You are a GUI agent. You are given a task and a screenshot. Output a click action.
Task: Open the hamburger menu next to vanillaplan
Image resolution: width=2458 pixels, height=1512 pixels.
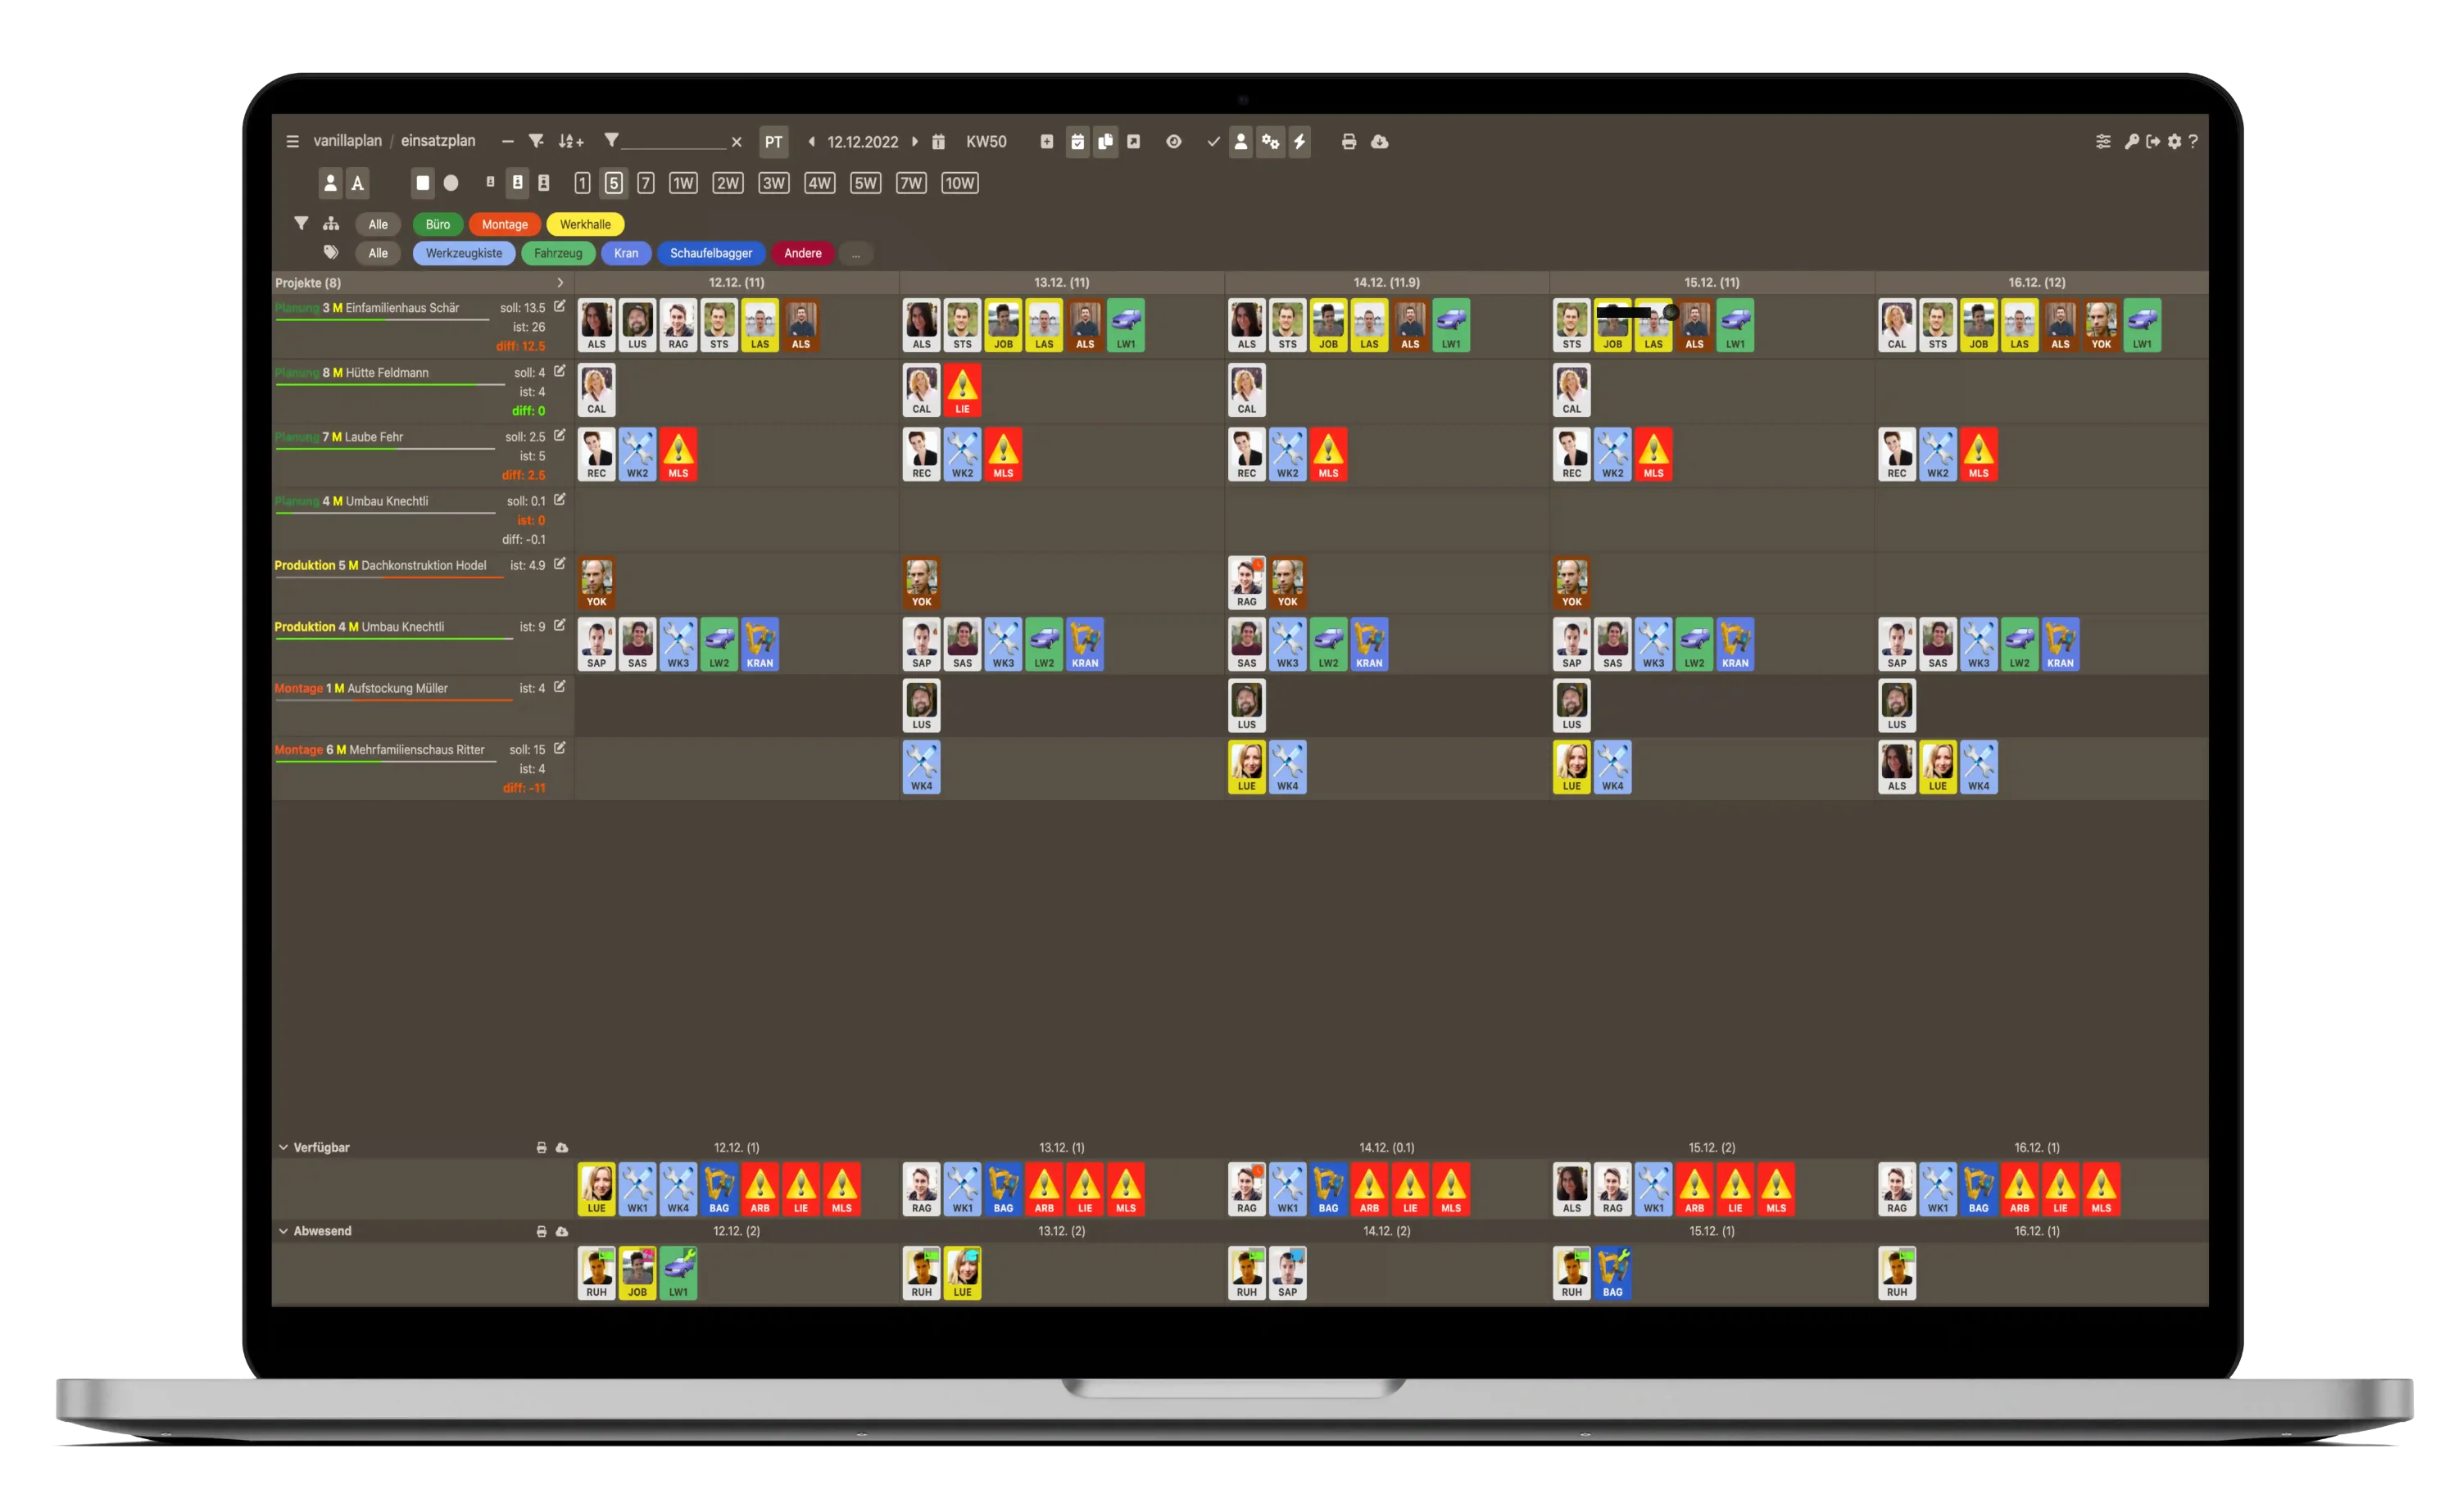(292, 142)
